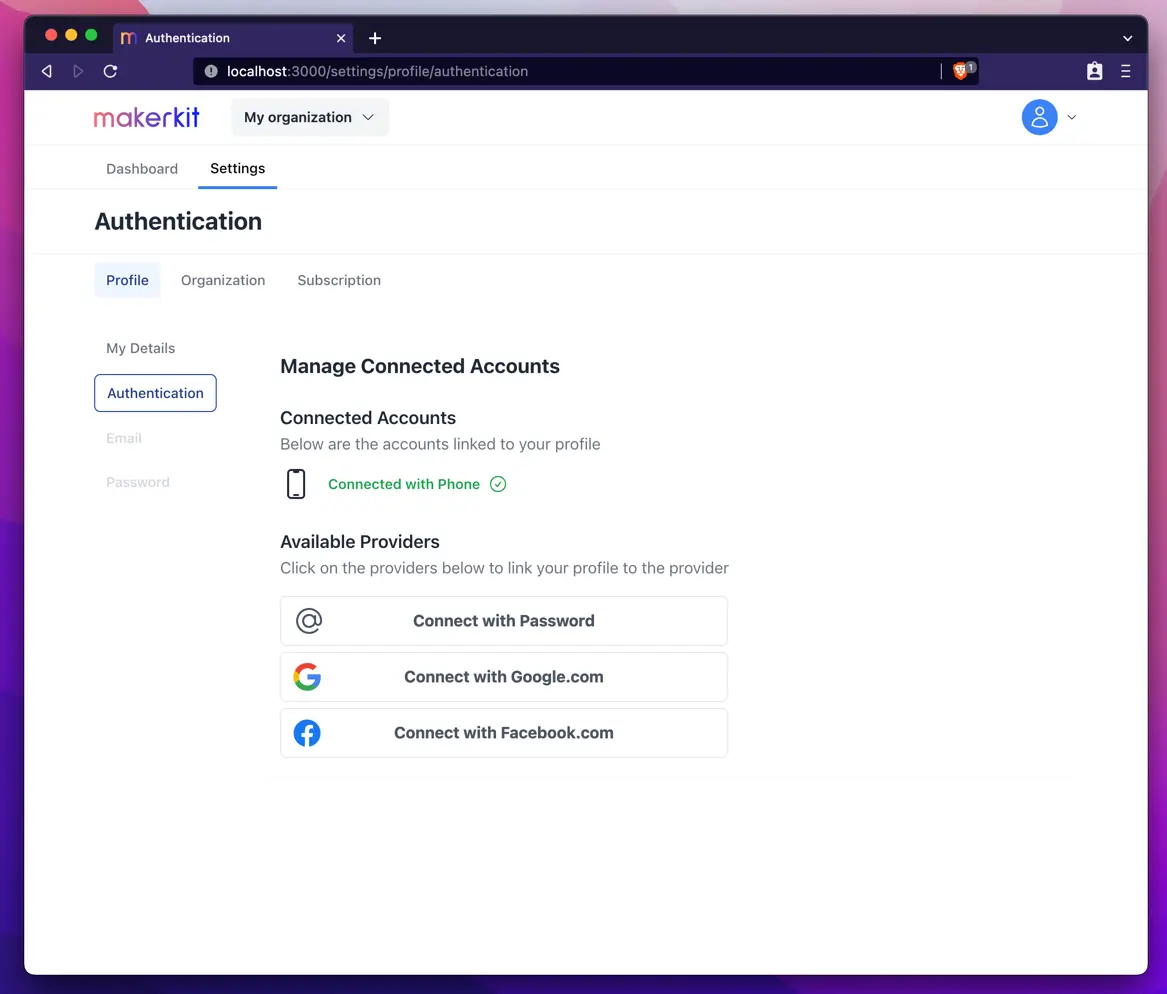Click the chevron at the tab bar's right edge
Screen dimensions: 1167x994
click(x=1128, y=37)
